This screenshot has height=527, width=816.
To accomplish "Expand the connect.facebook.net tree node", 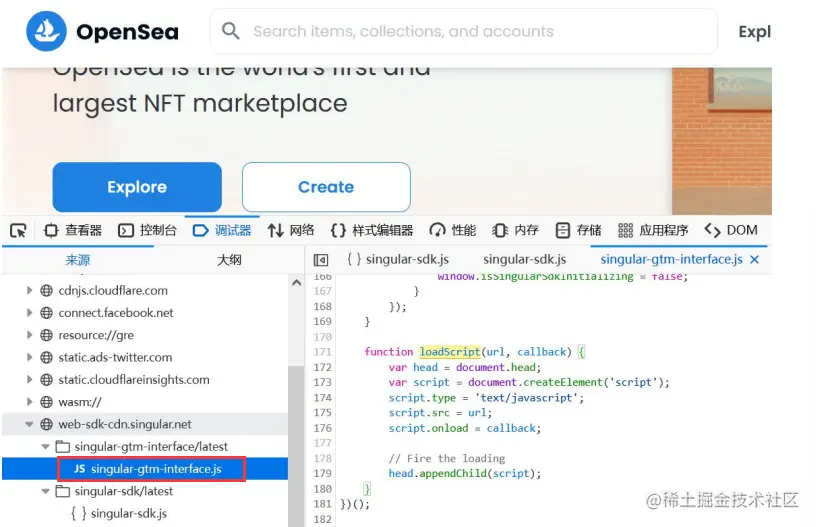I will coord(30,313).
